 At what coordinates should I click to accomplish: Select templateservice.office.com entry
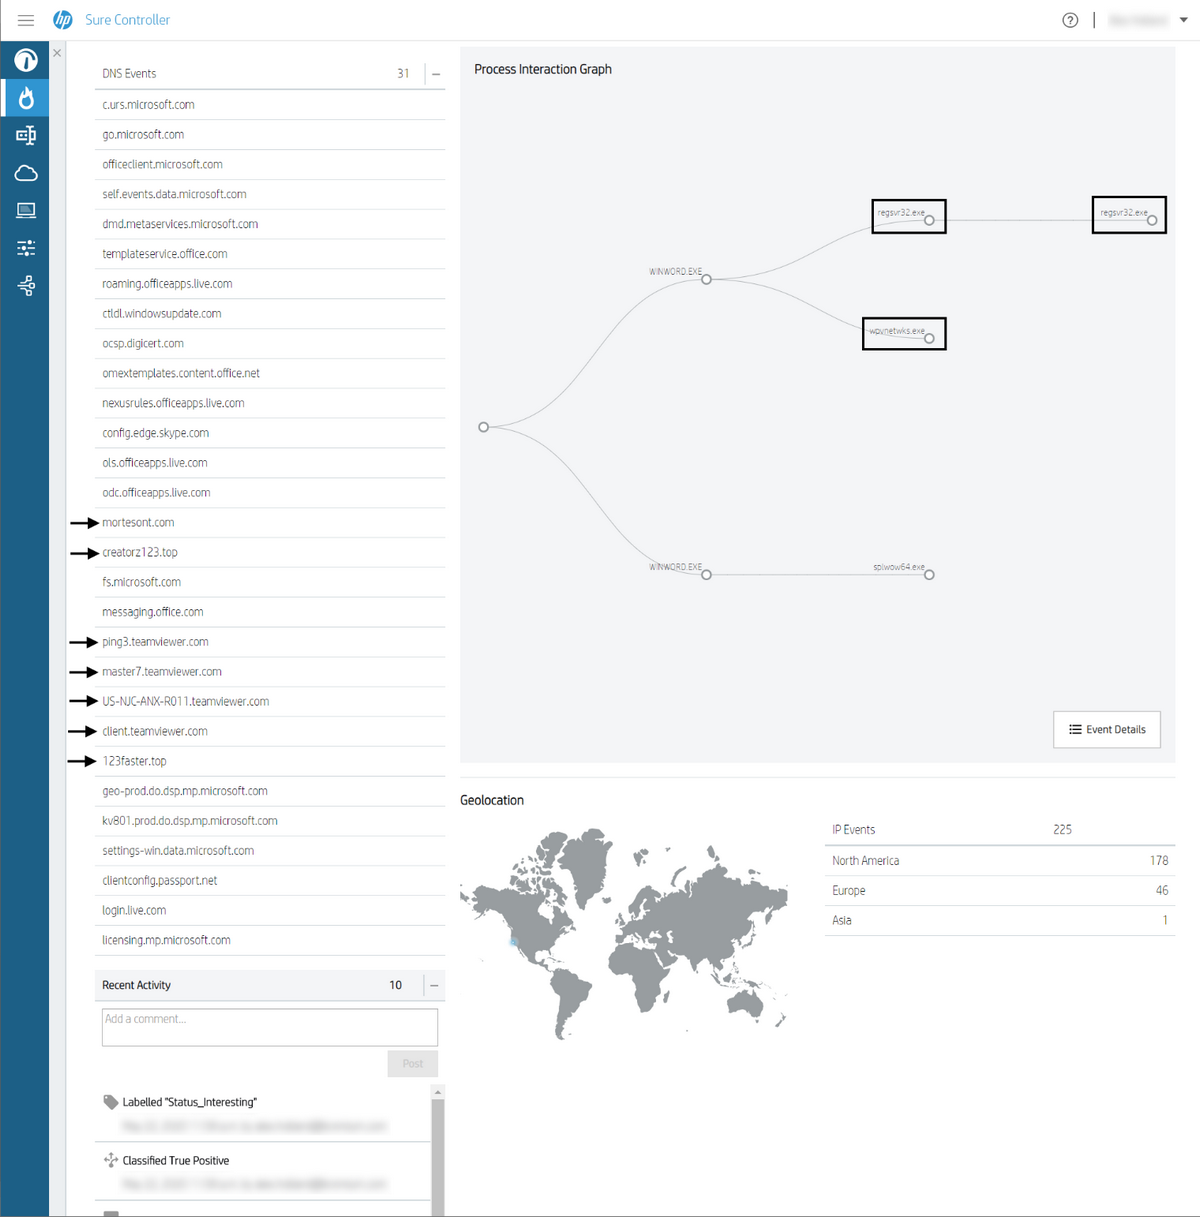coord(270,254)
